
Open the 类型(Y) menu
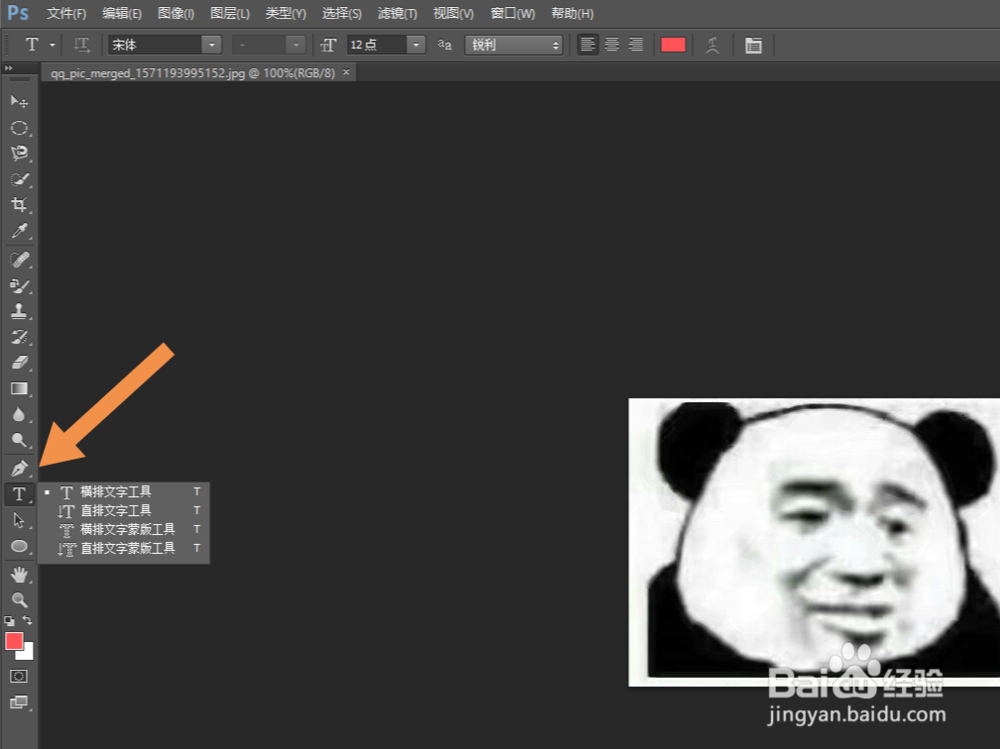(286, 13)
